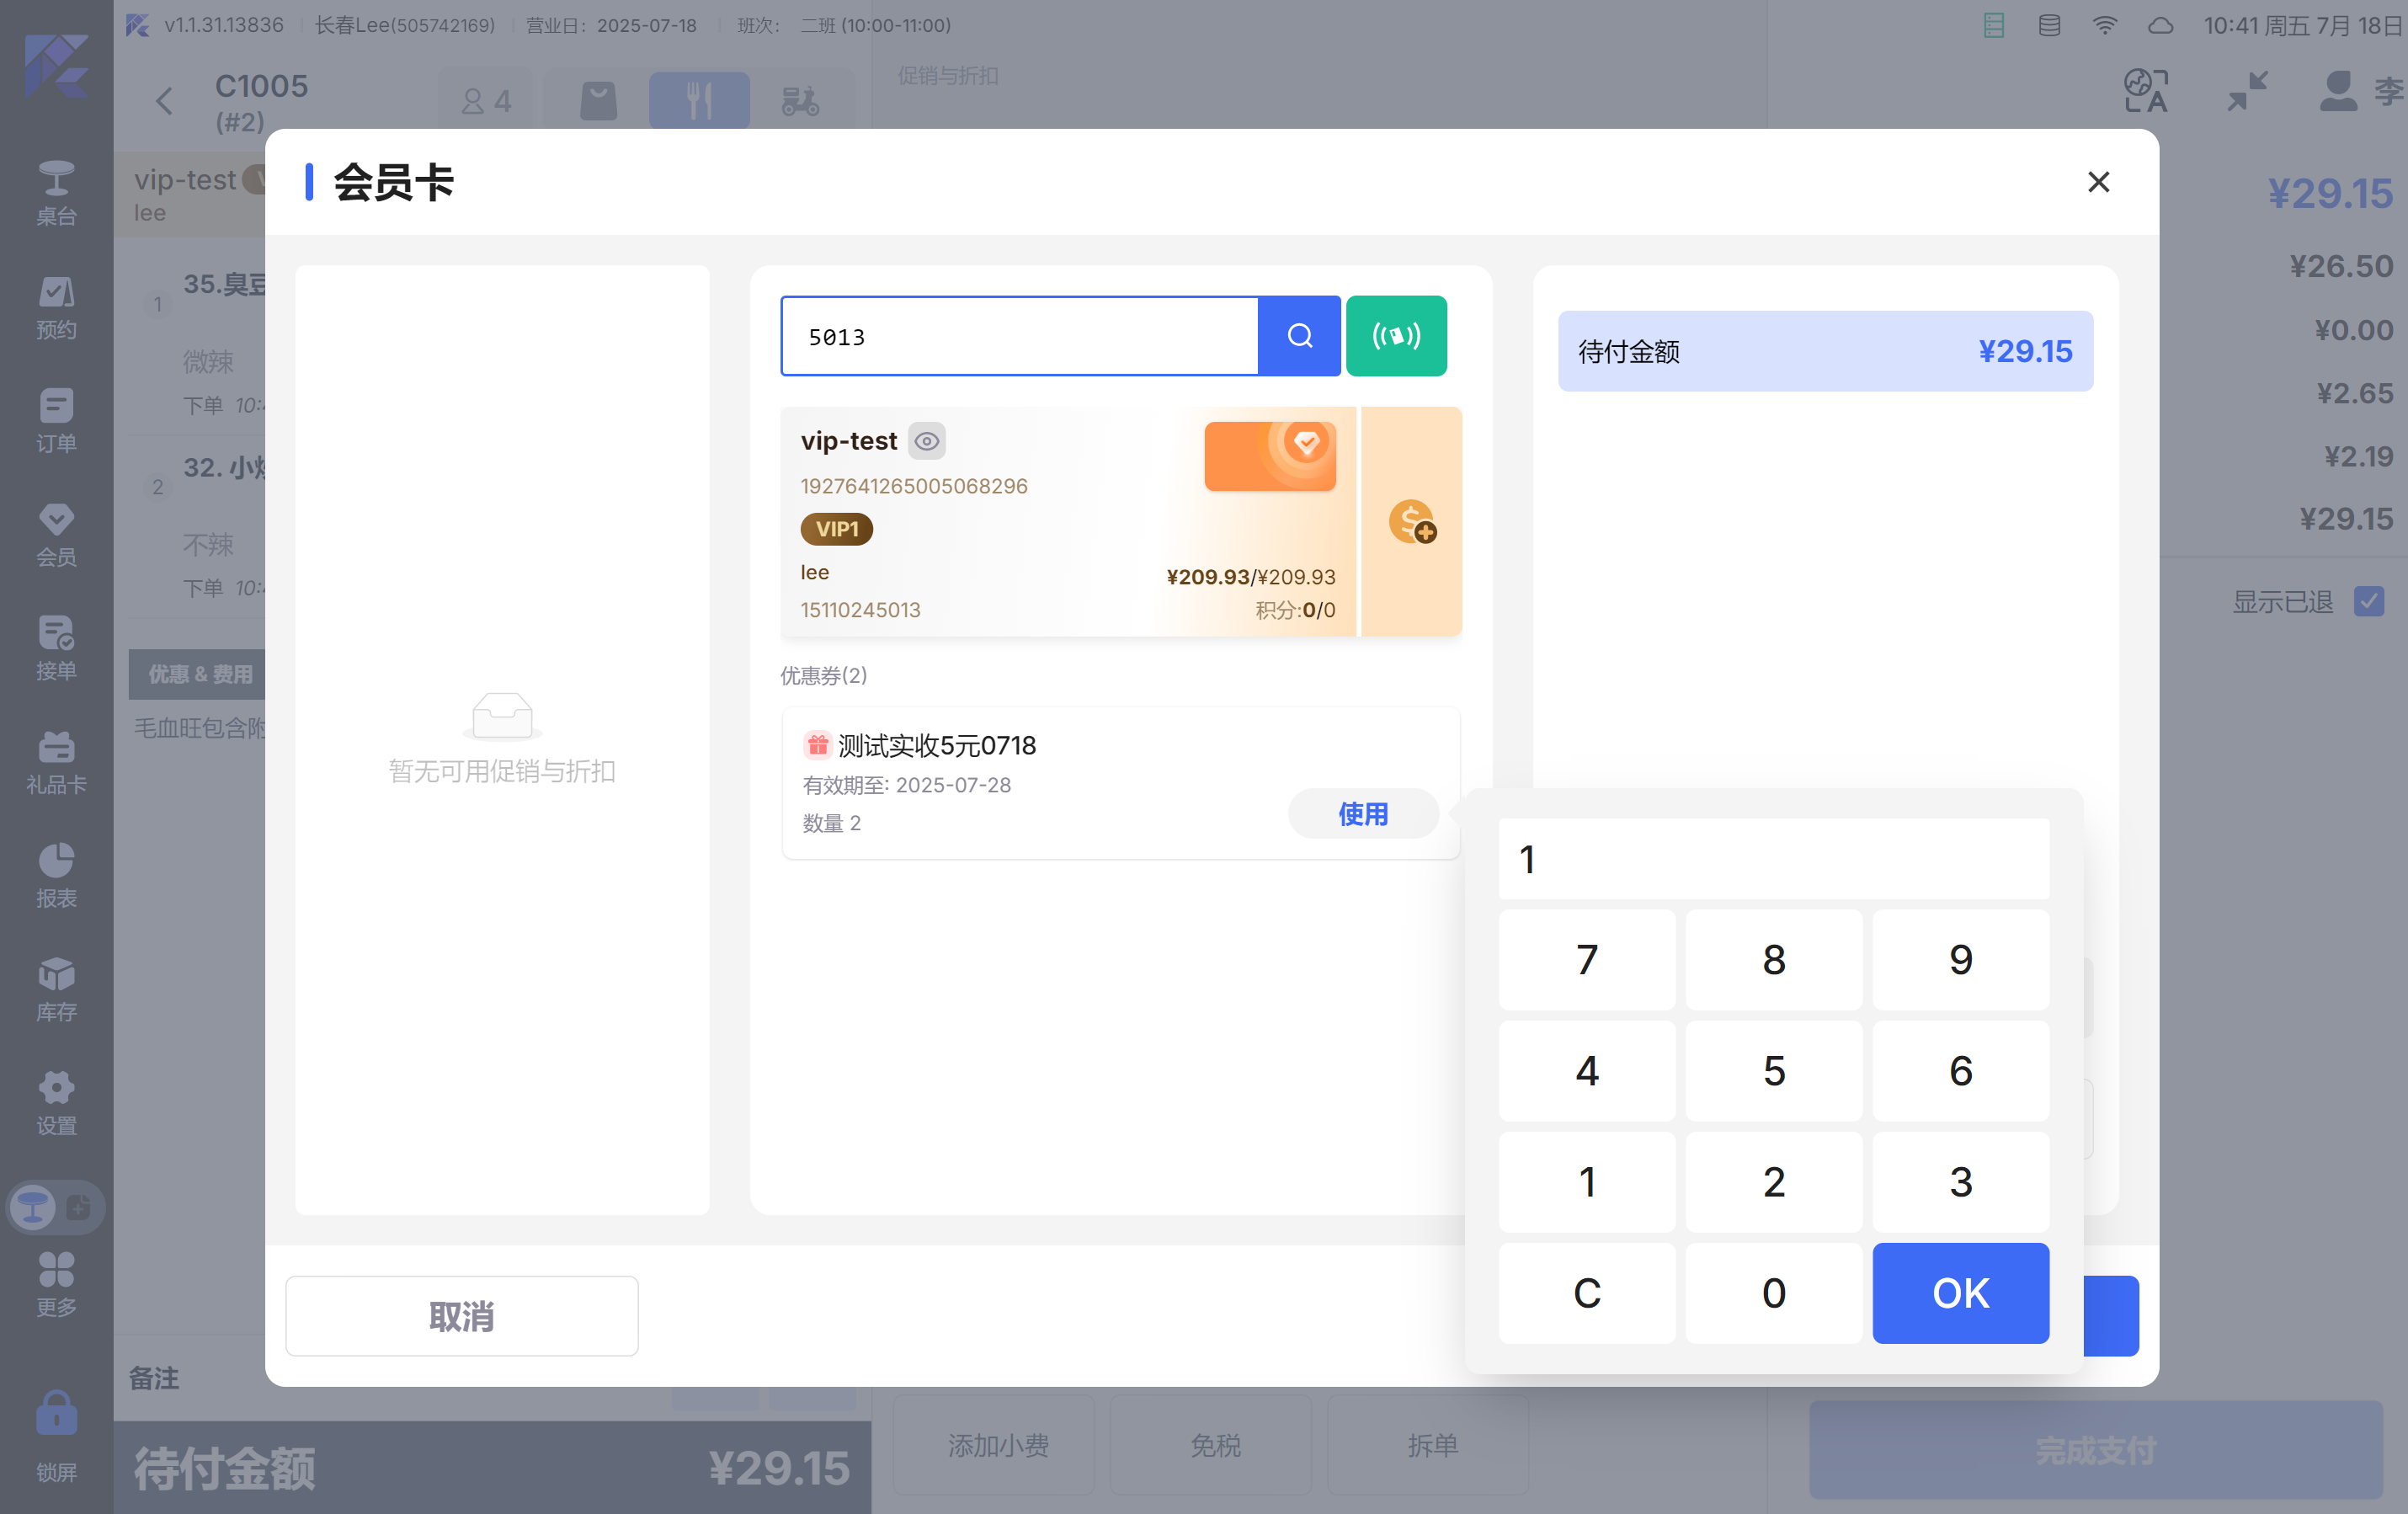Screen dimensions: 2408x1514
Task: Open the 会员 members sidebar icon
Action: coord(56,534)
